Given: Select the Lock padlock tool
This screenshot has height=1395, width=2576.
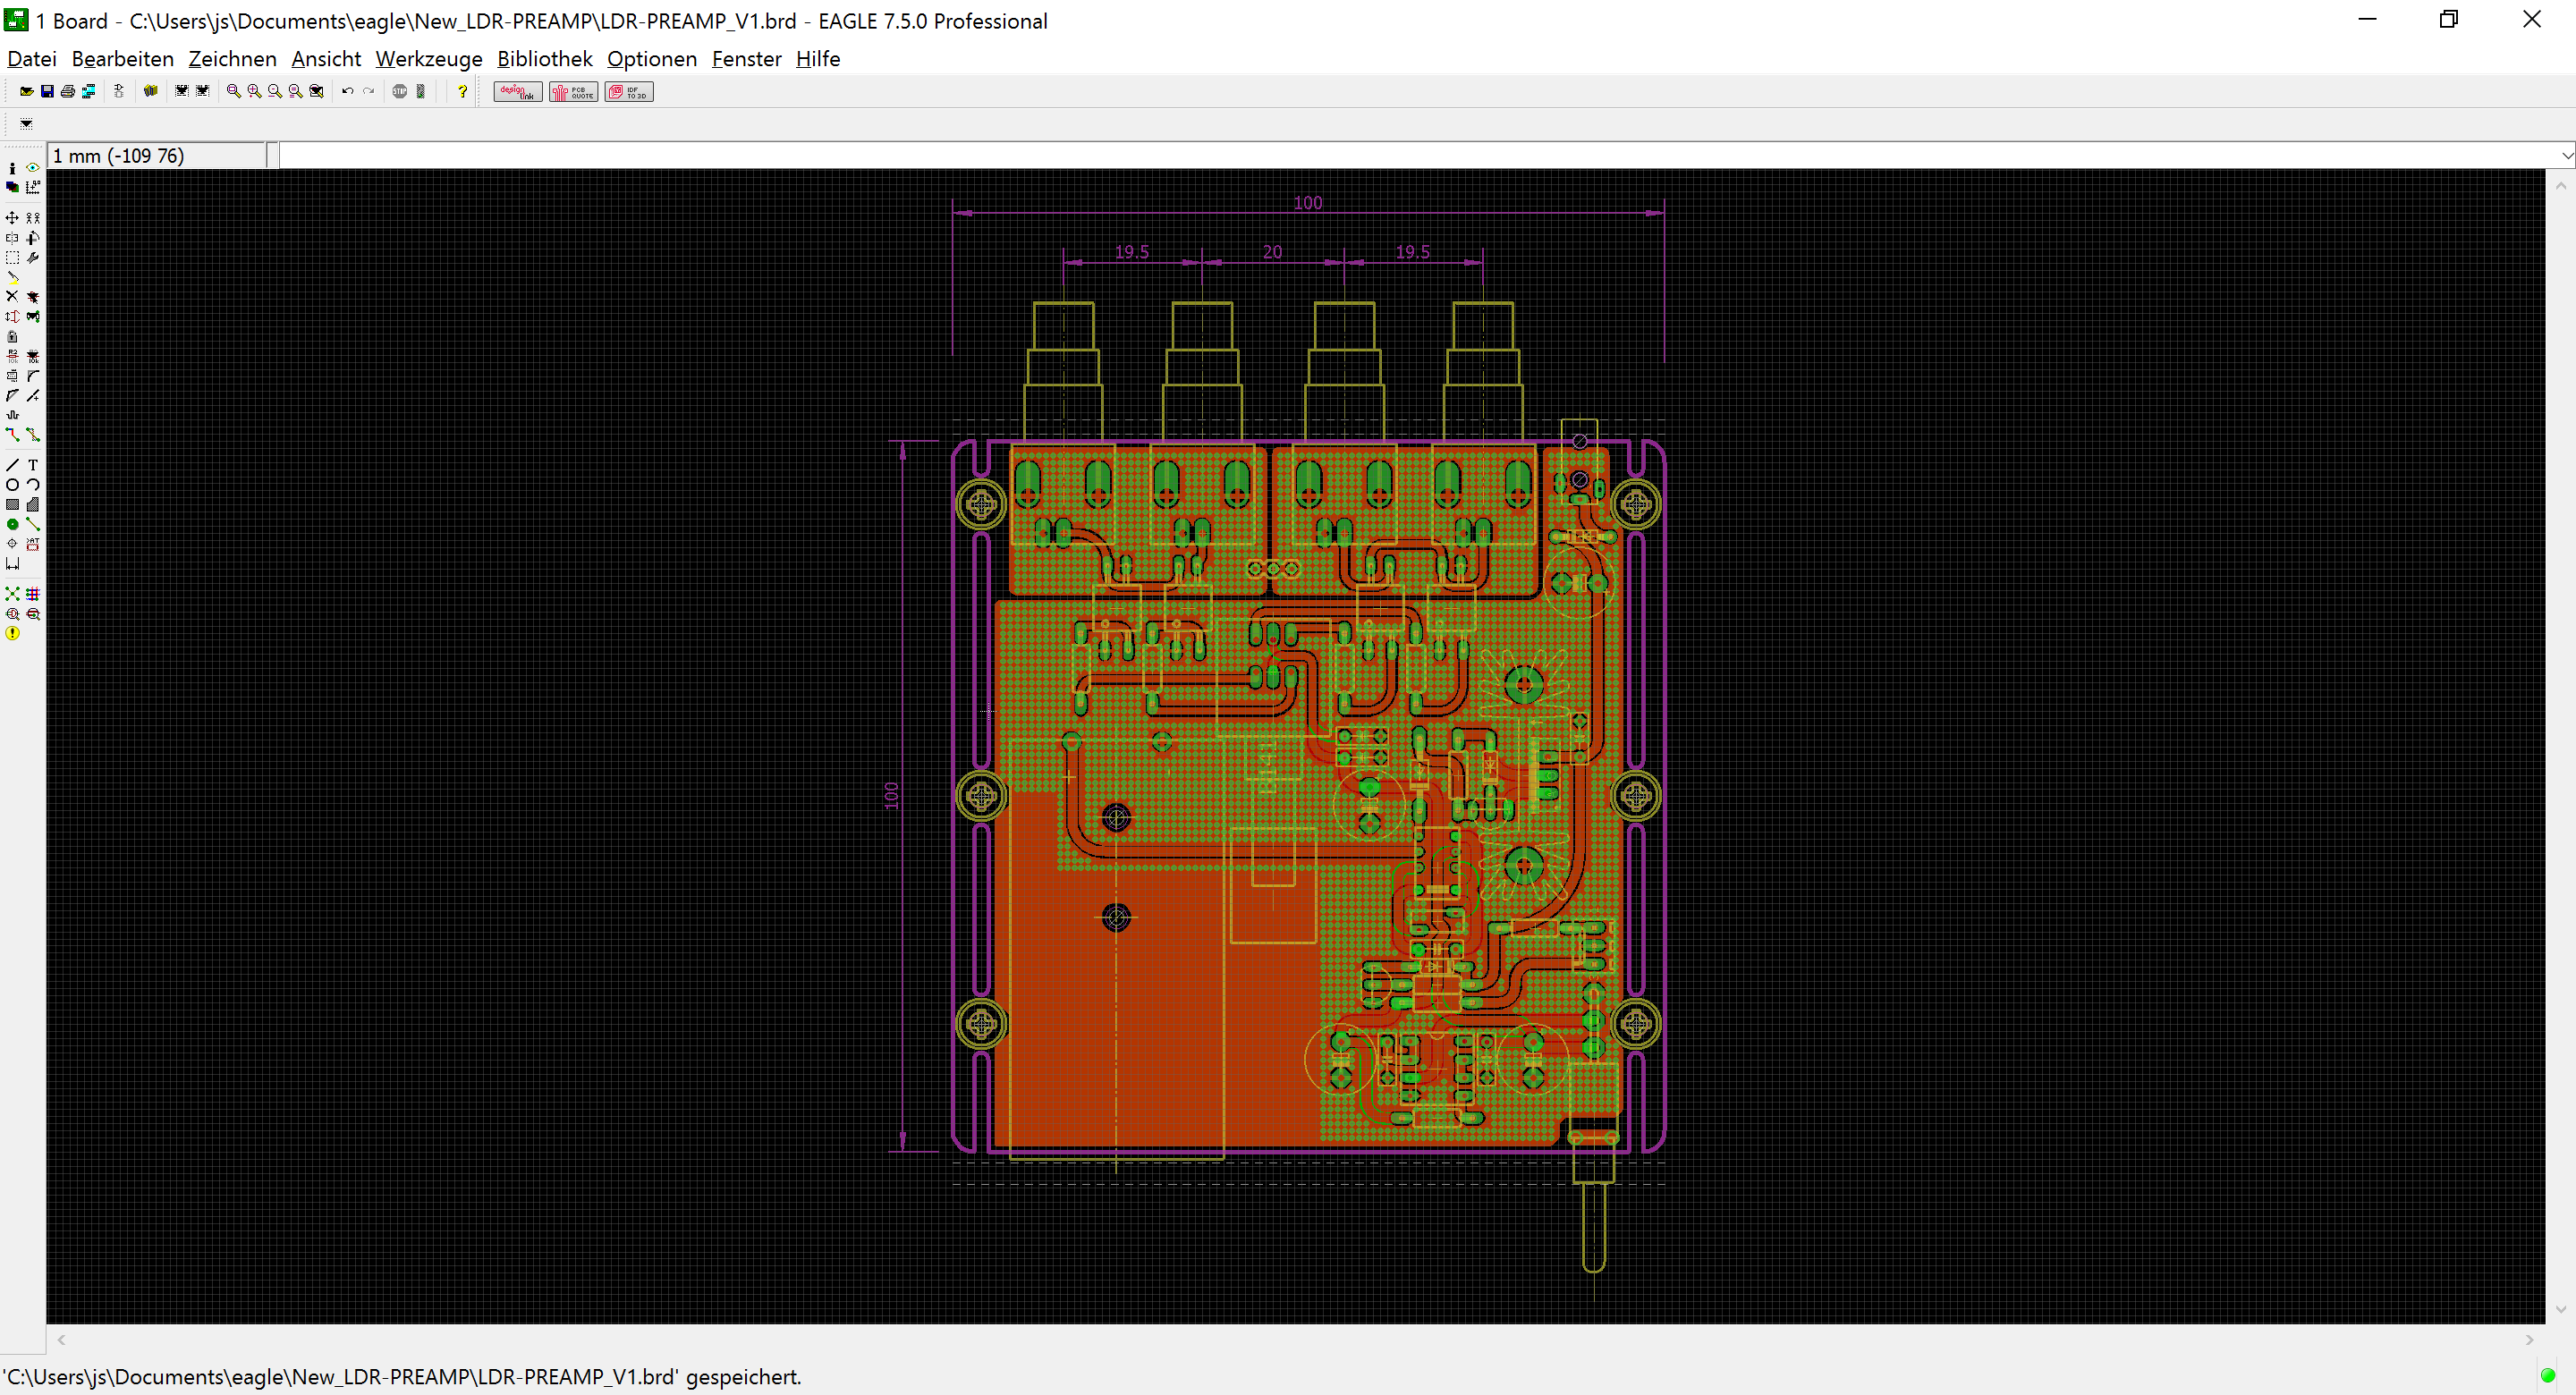Looking at the screenshot, I should click(x=12, y=337).
